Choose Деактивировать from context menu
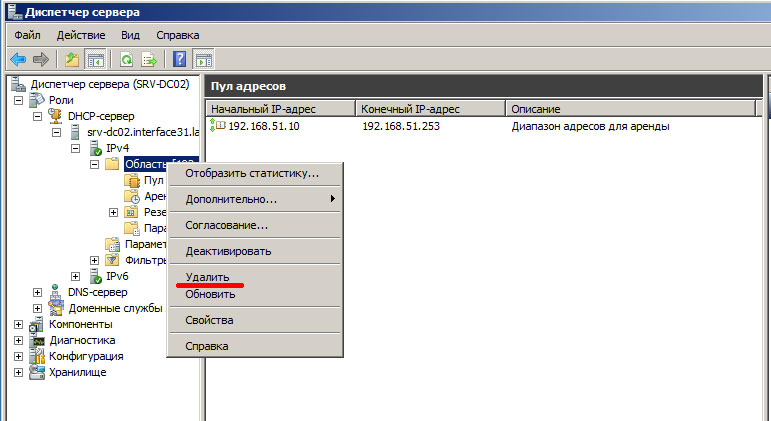 (255, 251)
